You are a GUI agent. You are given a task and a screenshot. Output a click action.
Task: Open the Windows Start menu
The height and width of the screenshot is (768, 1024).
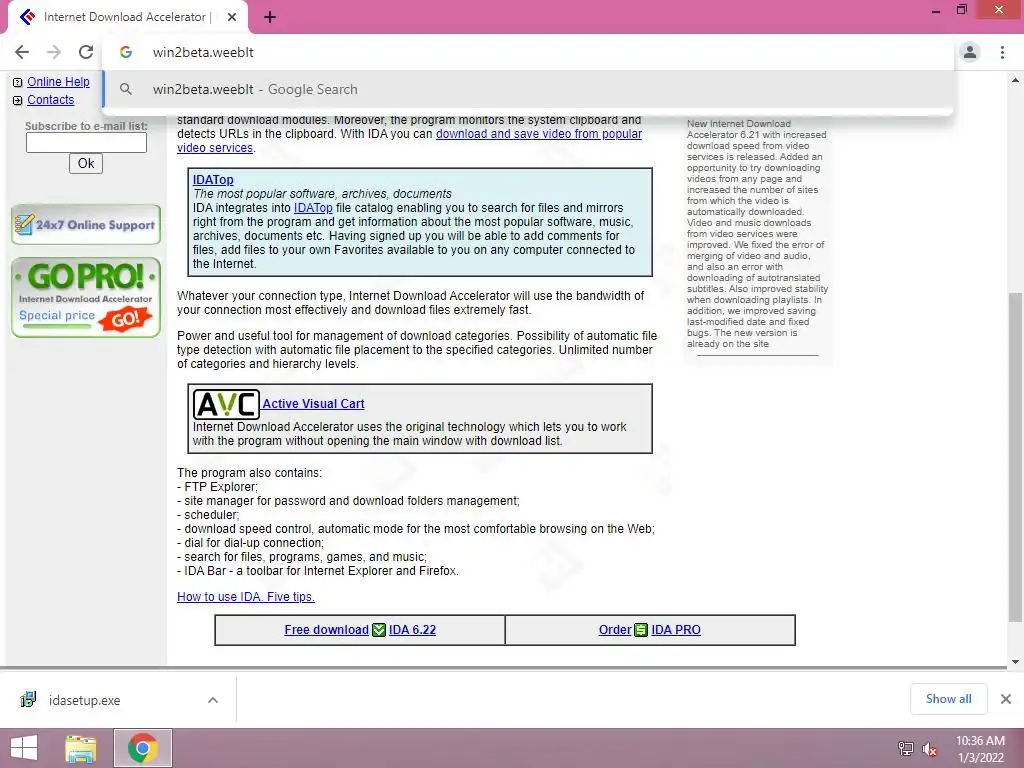point(24,748)
